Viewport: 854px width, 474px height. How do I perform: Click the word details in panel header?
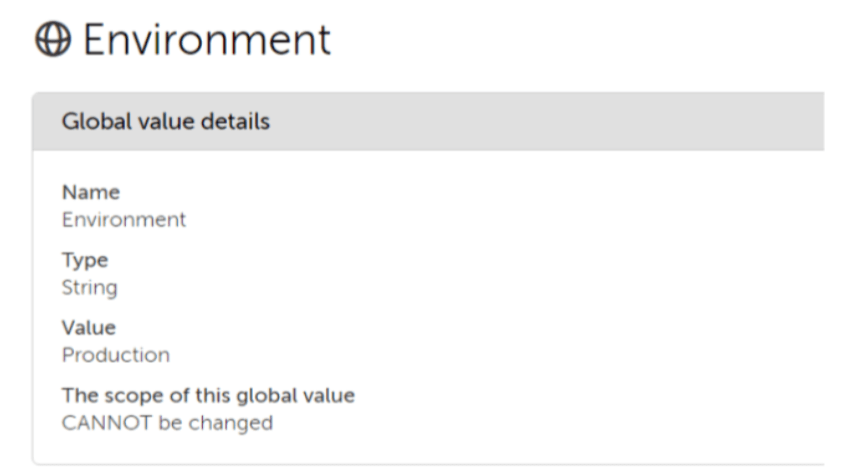click(235, 121)
